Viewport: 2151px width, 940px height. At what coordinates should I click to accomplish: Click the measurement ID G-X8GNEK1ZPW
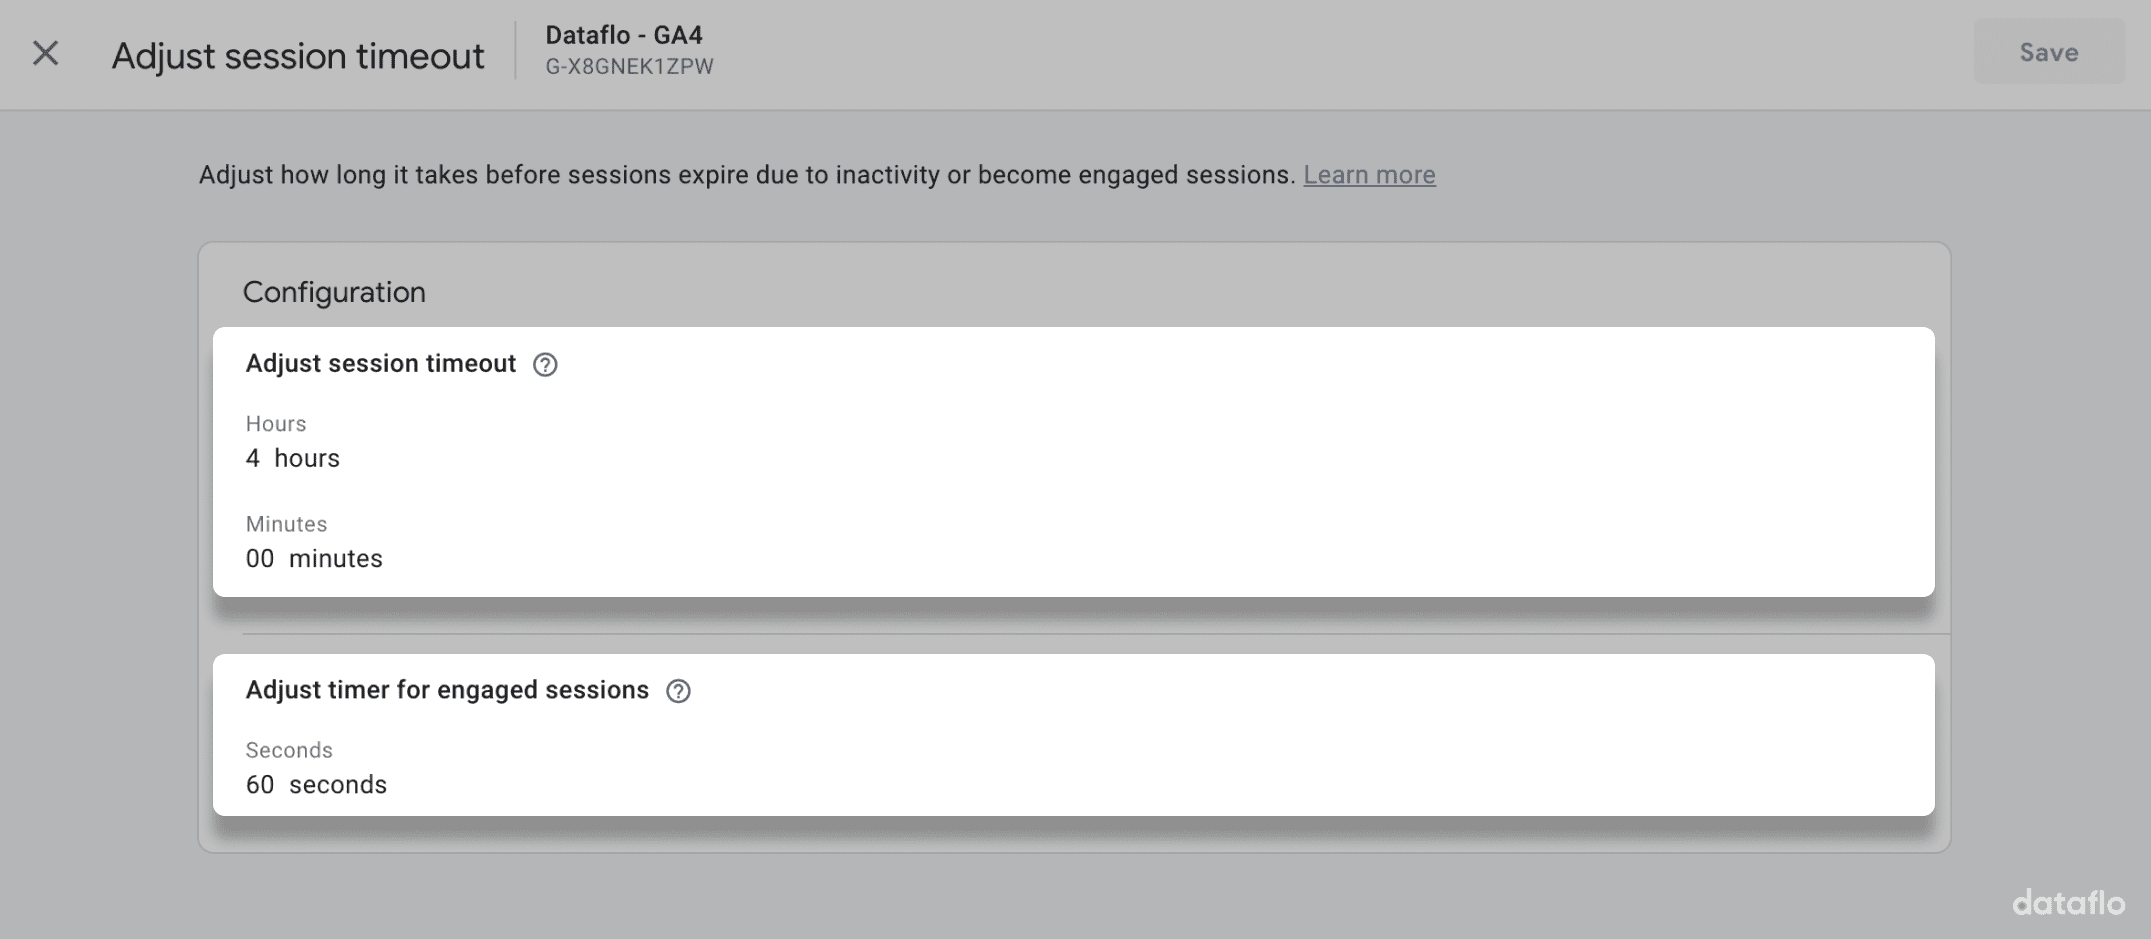pos(629,66)
